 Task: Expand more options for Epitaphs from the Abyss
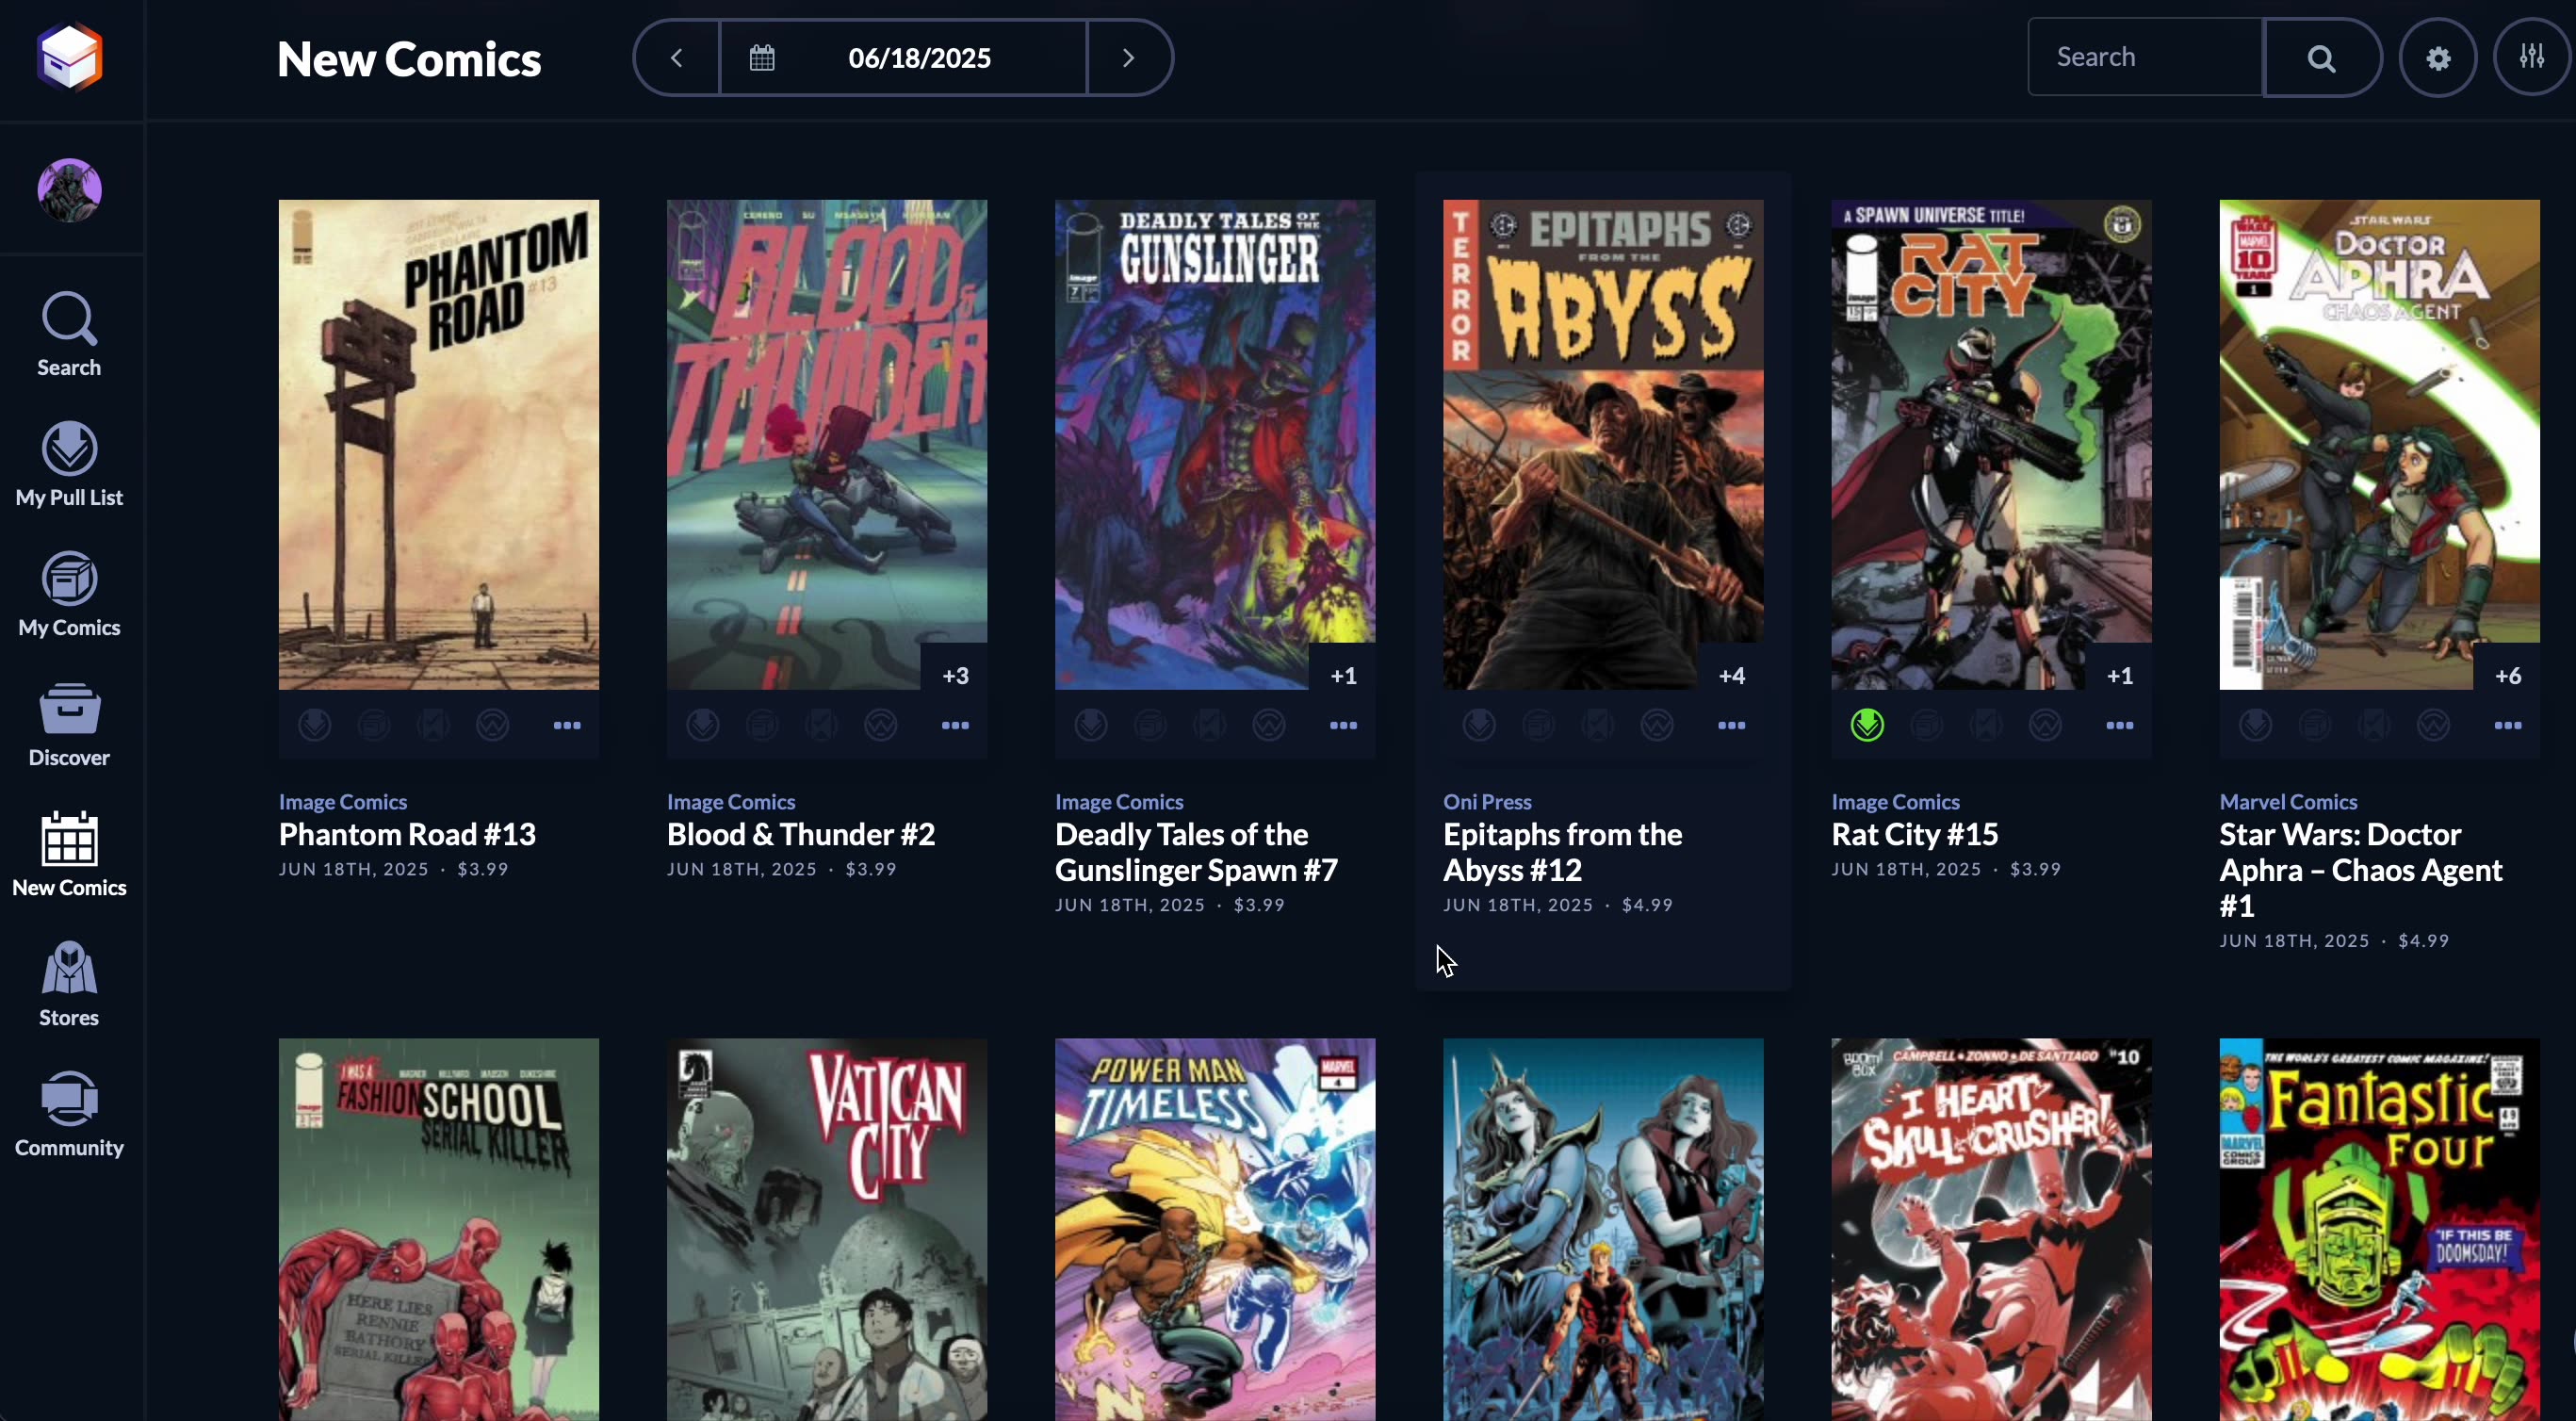tap(1731, 724)
